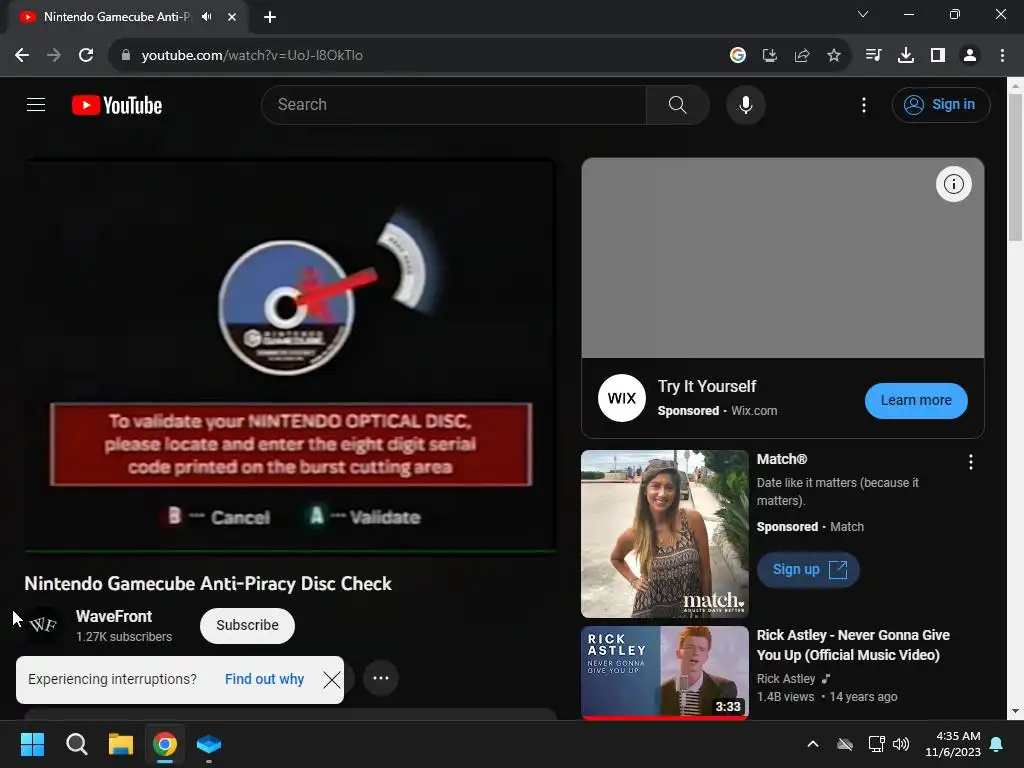Sign in to YouTube
The height and width of the screenshot is (768, 1024).
[940, 104]
